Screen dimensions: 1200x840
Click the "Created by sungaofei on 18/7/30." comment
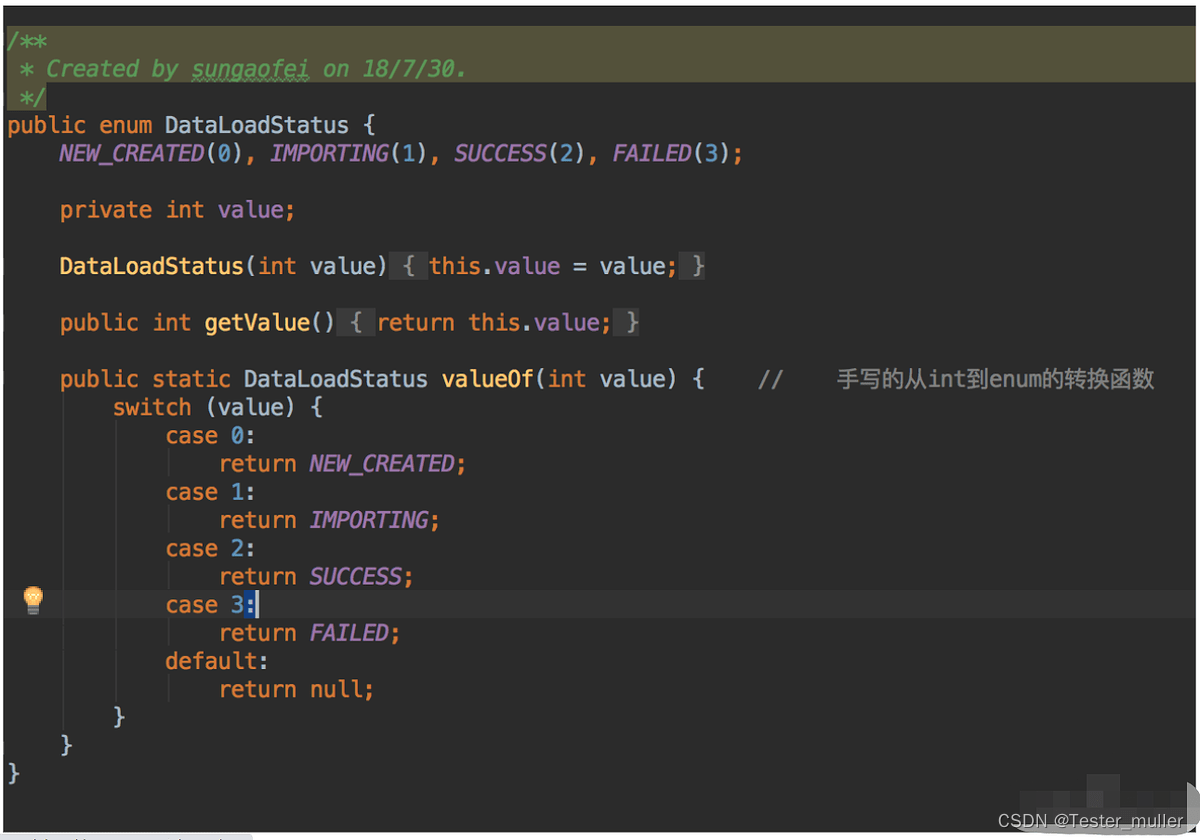click(256, 69)
